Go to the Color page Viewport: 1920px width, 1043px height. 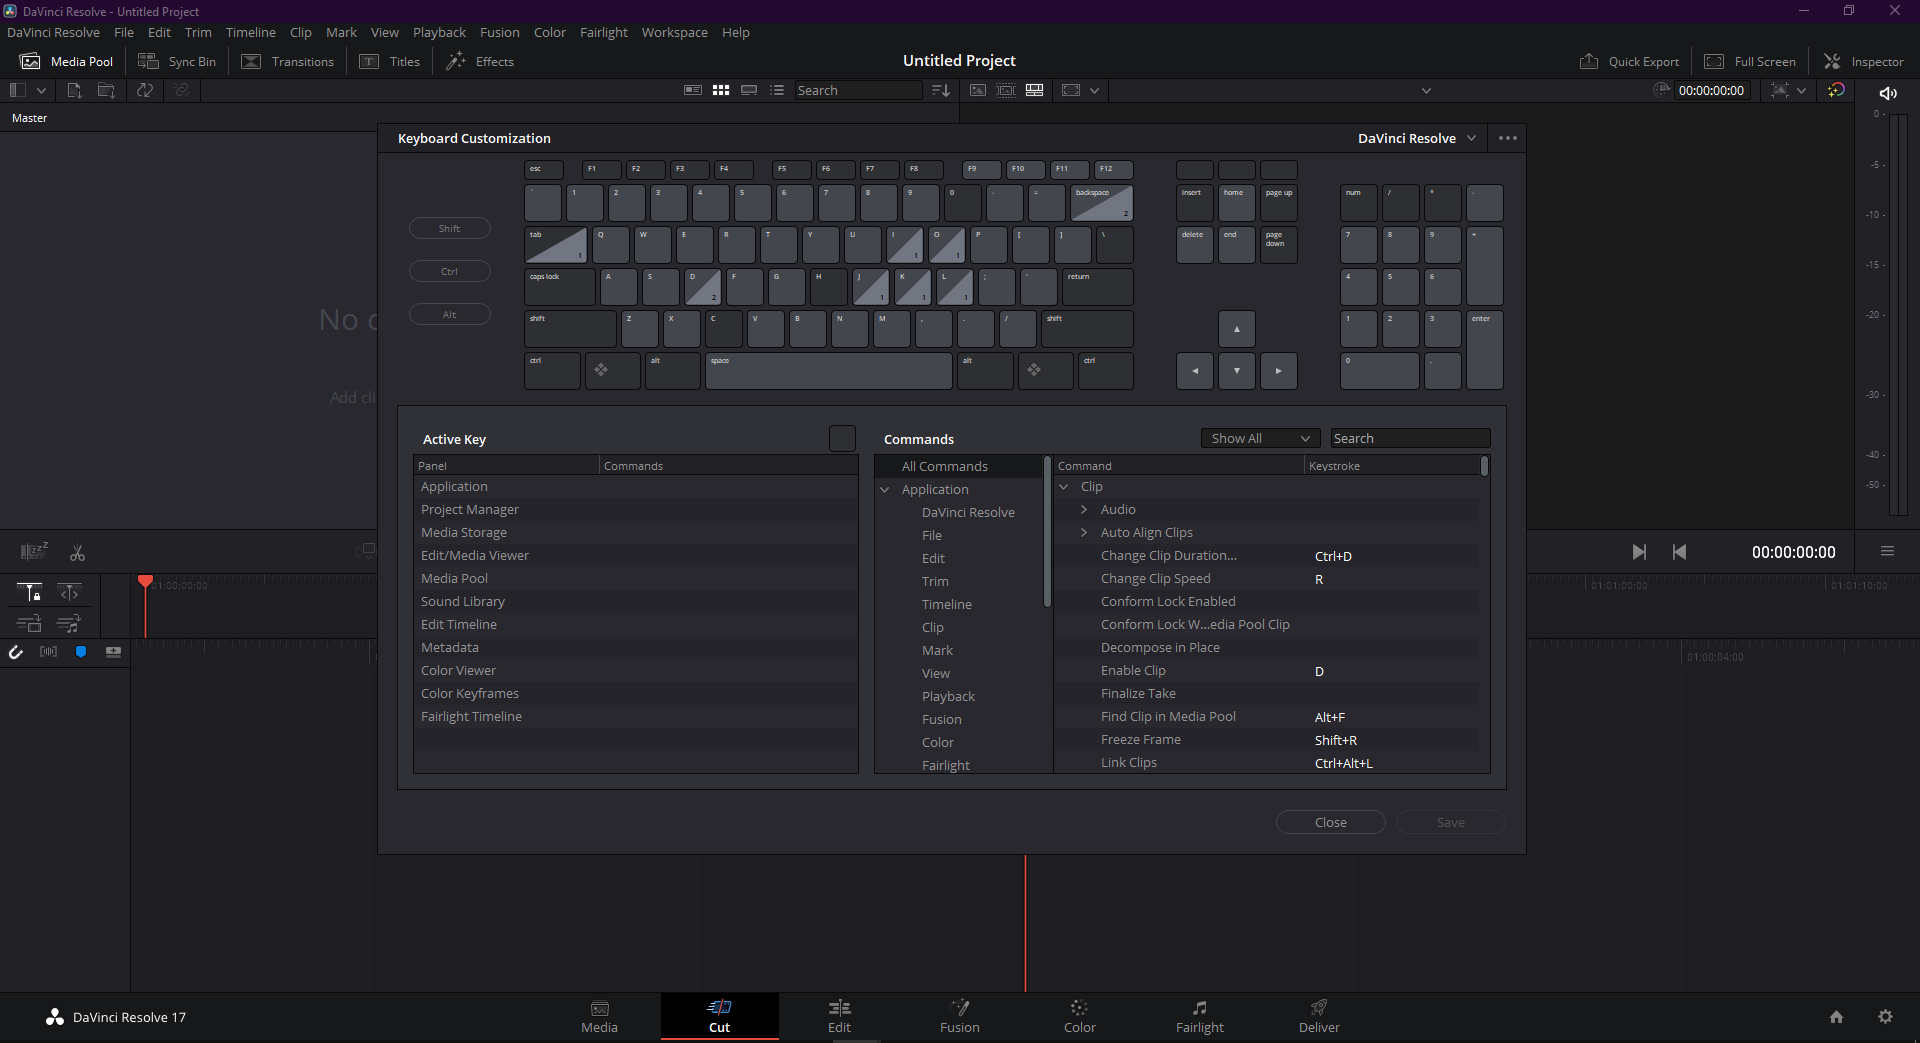[1080, 1016]
